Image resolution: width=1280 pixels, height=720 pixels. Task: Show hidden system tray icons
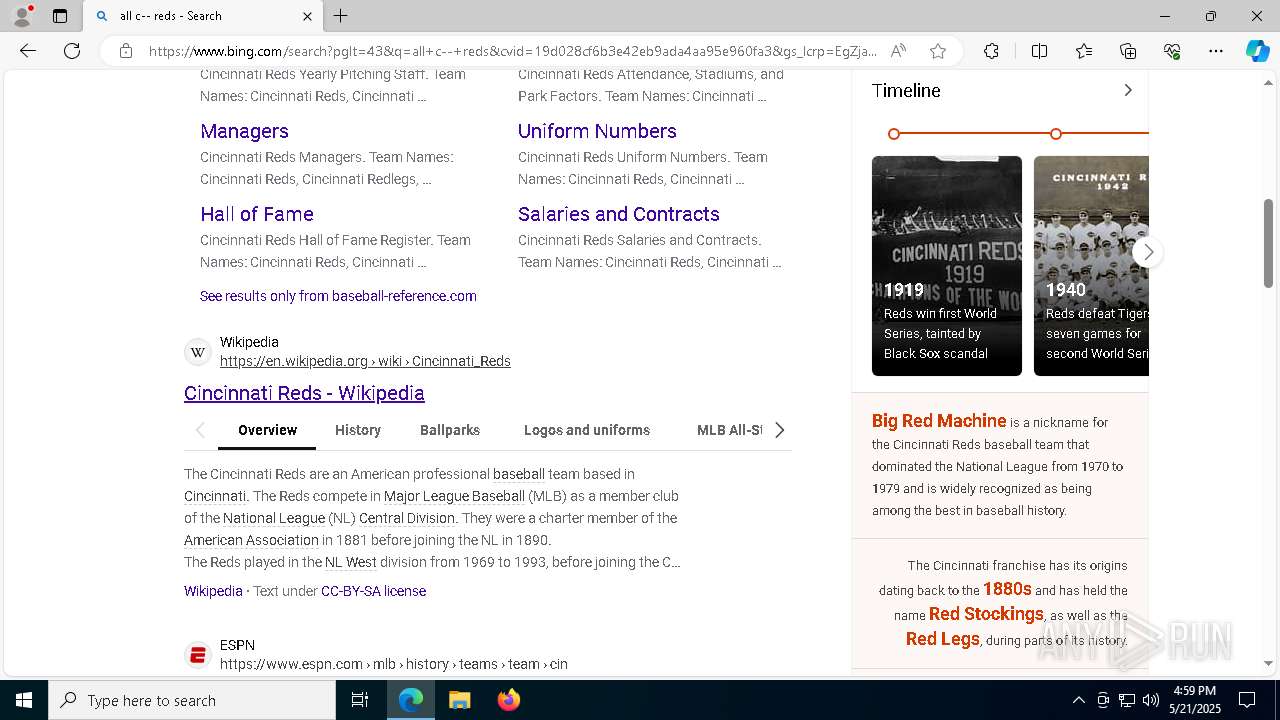[1078, 700]
